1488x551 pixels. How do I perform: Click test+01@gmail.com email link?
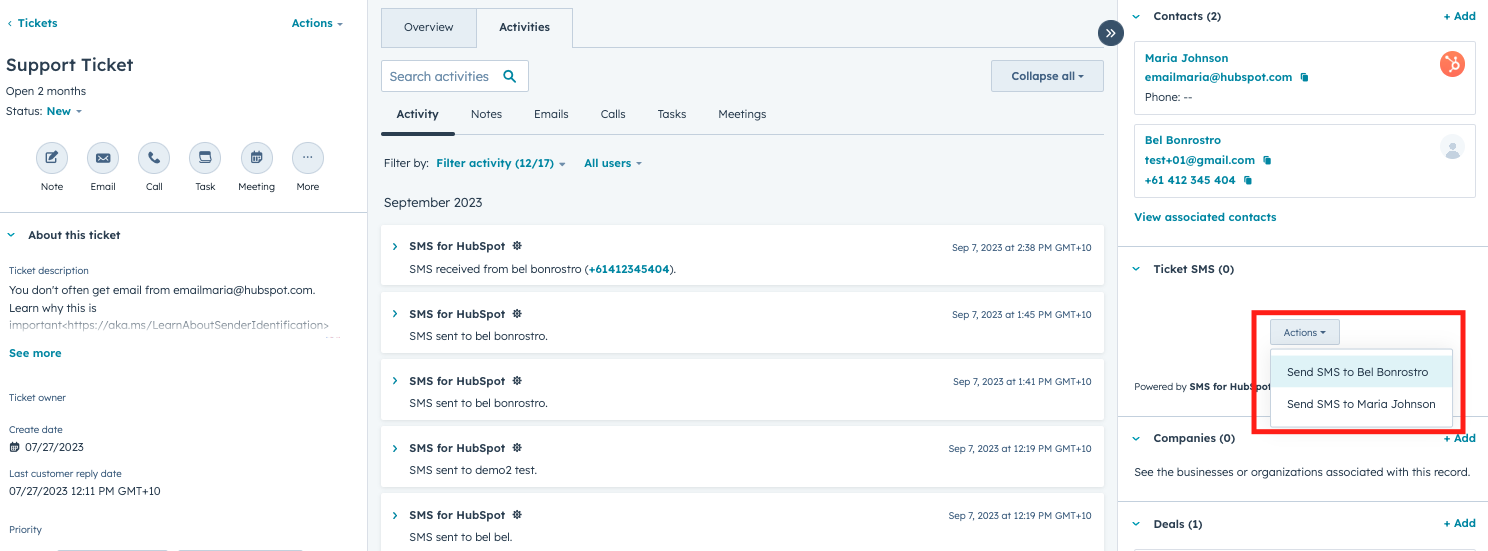(1200, 160)
